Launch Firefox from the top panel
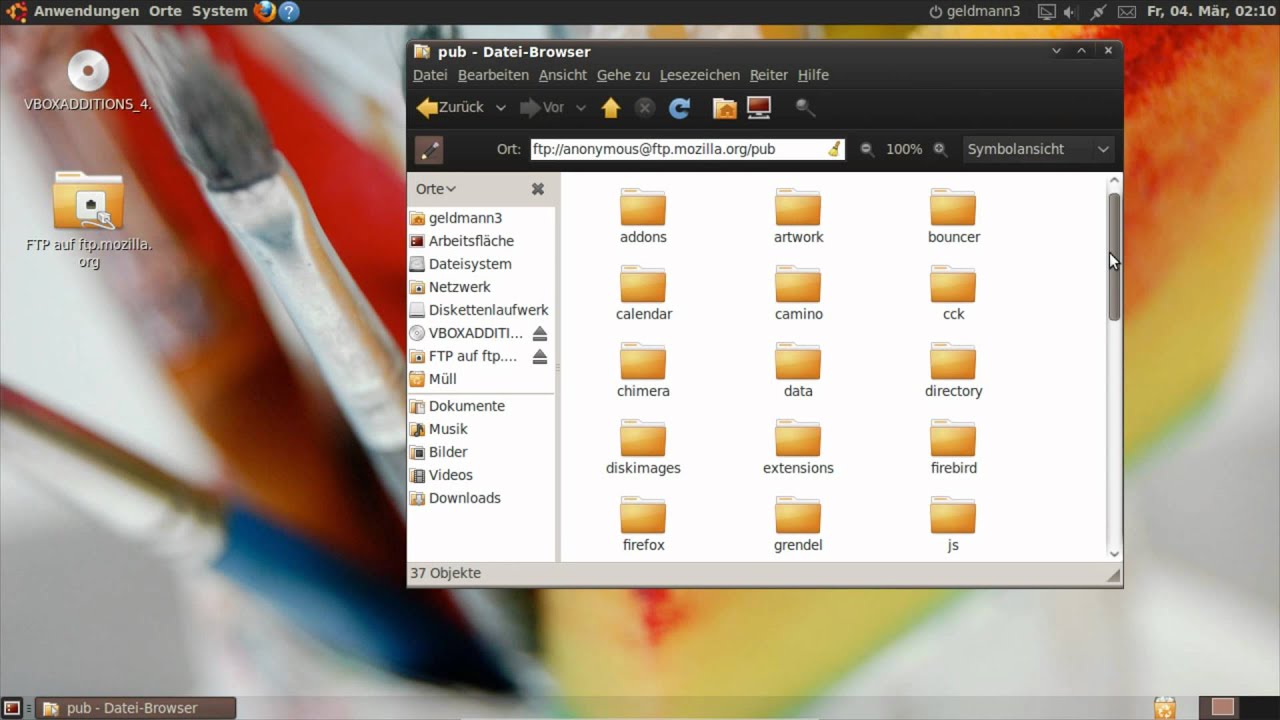This screenshot has height=720, width=1280. (x=264, y=11)
